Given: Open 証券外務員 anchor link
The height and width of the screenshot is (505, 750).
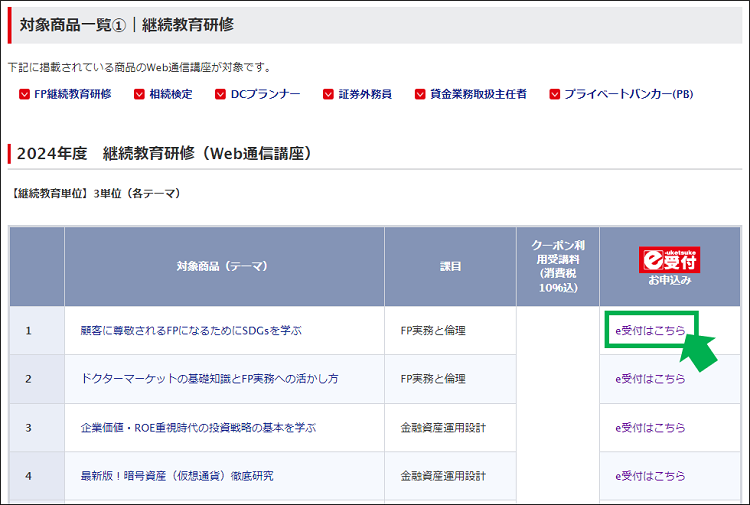Looking at the screenshot, I should [x=365, y=95].
